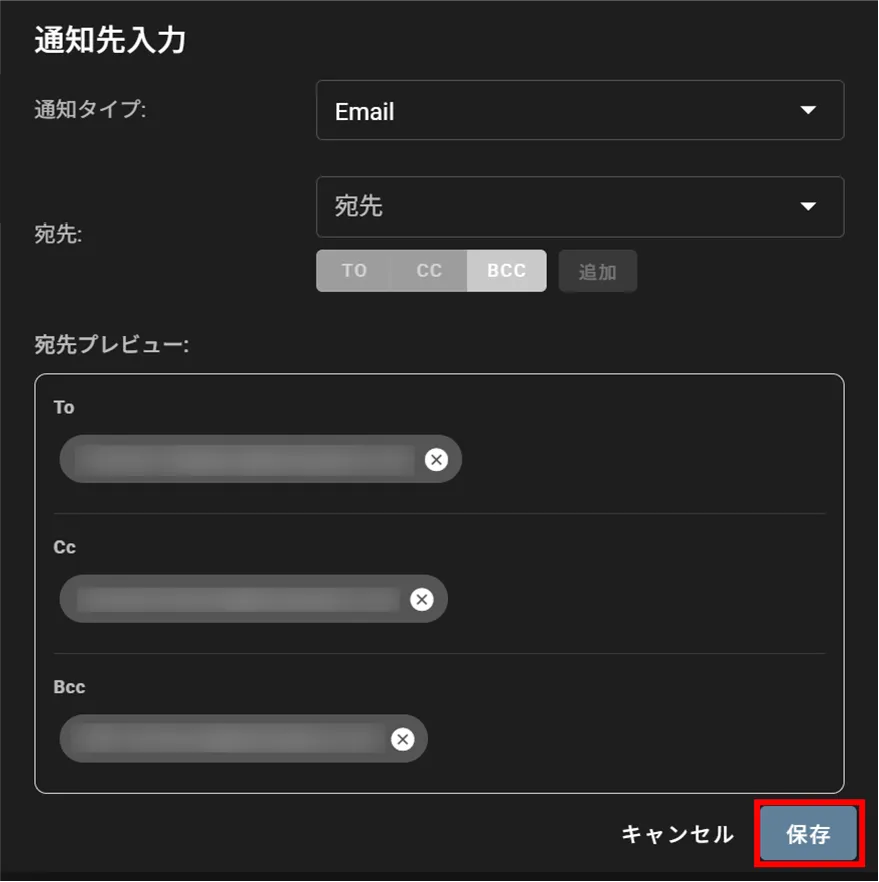
Task: Cancel with the キャンセル button
Action: [677, 834]
